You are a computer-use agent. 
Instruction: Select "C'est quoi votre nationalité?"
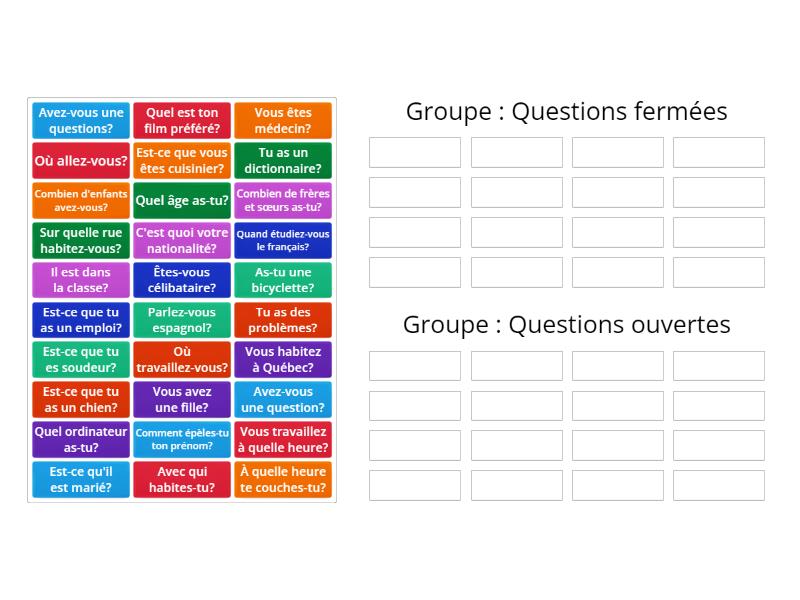(182, 240)
